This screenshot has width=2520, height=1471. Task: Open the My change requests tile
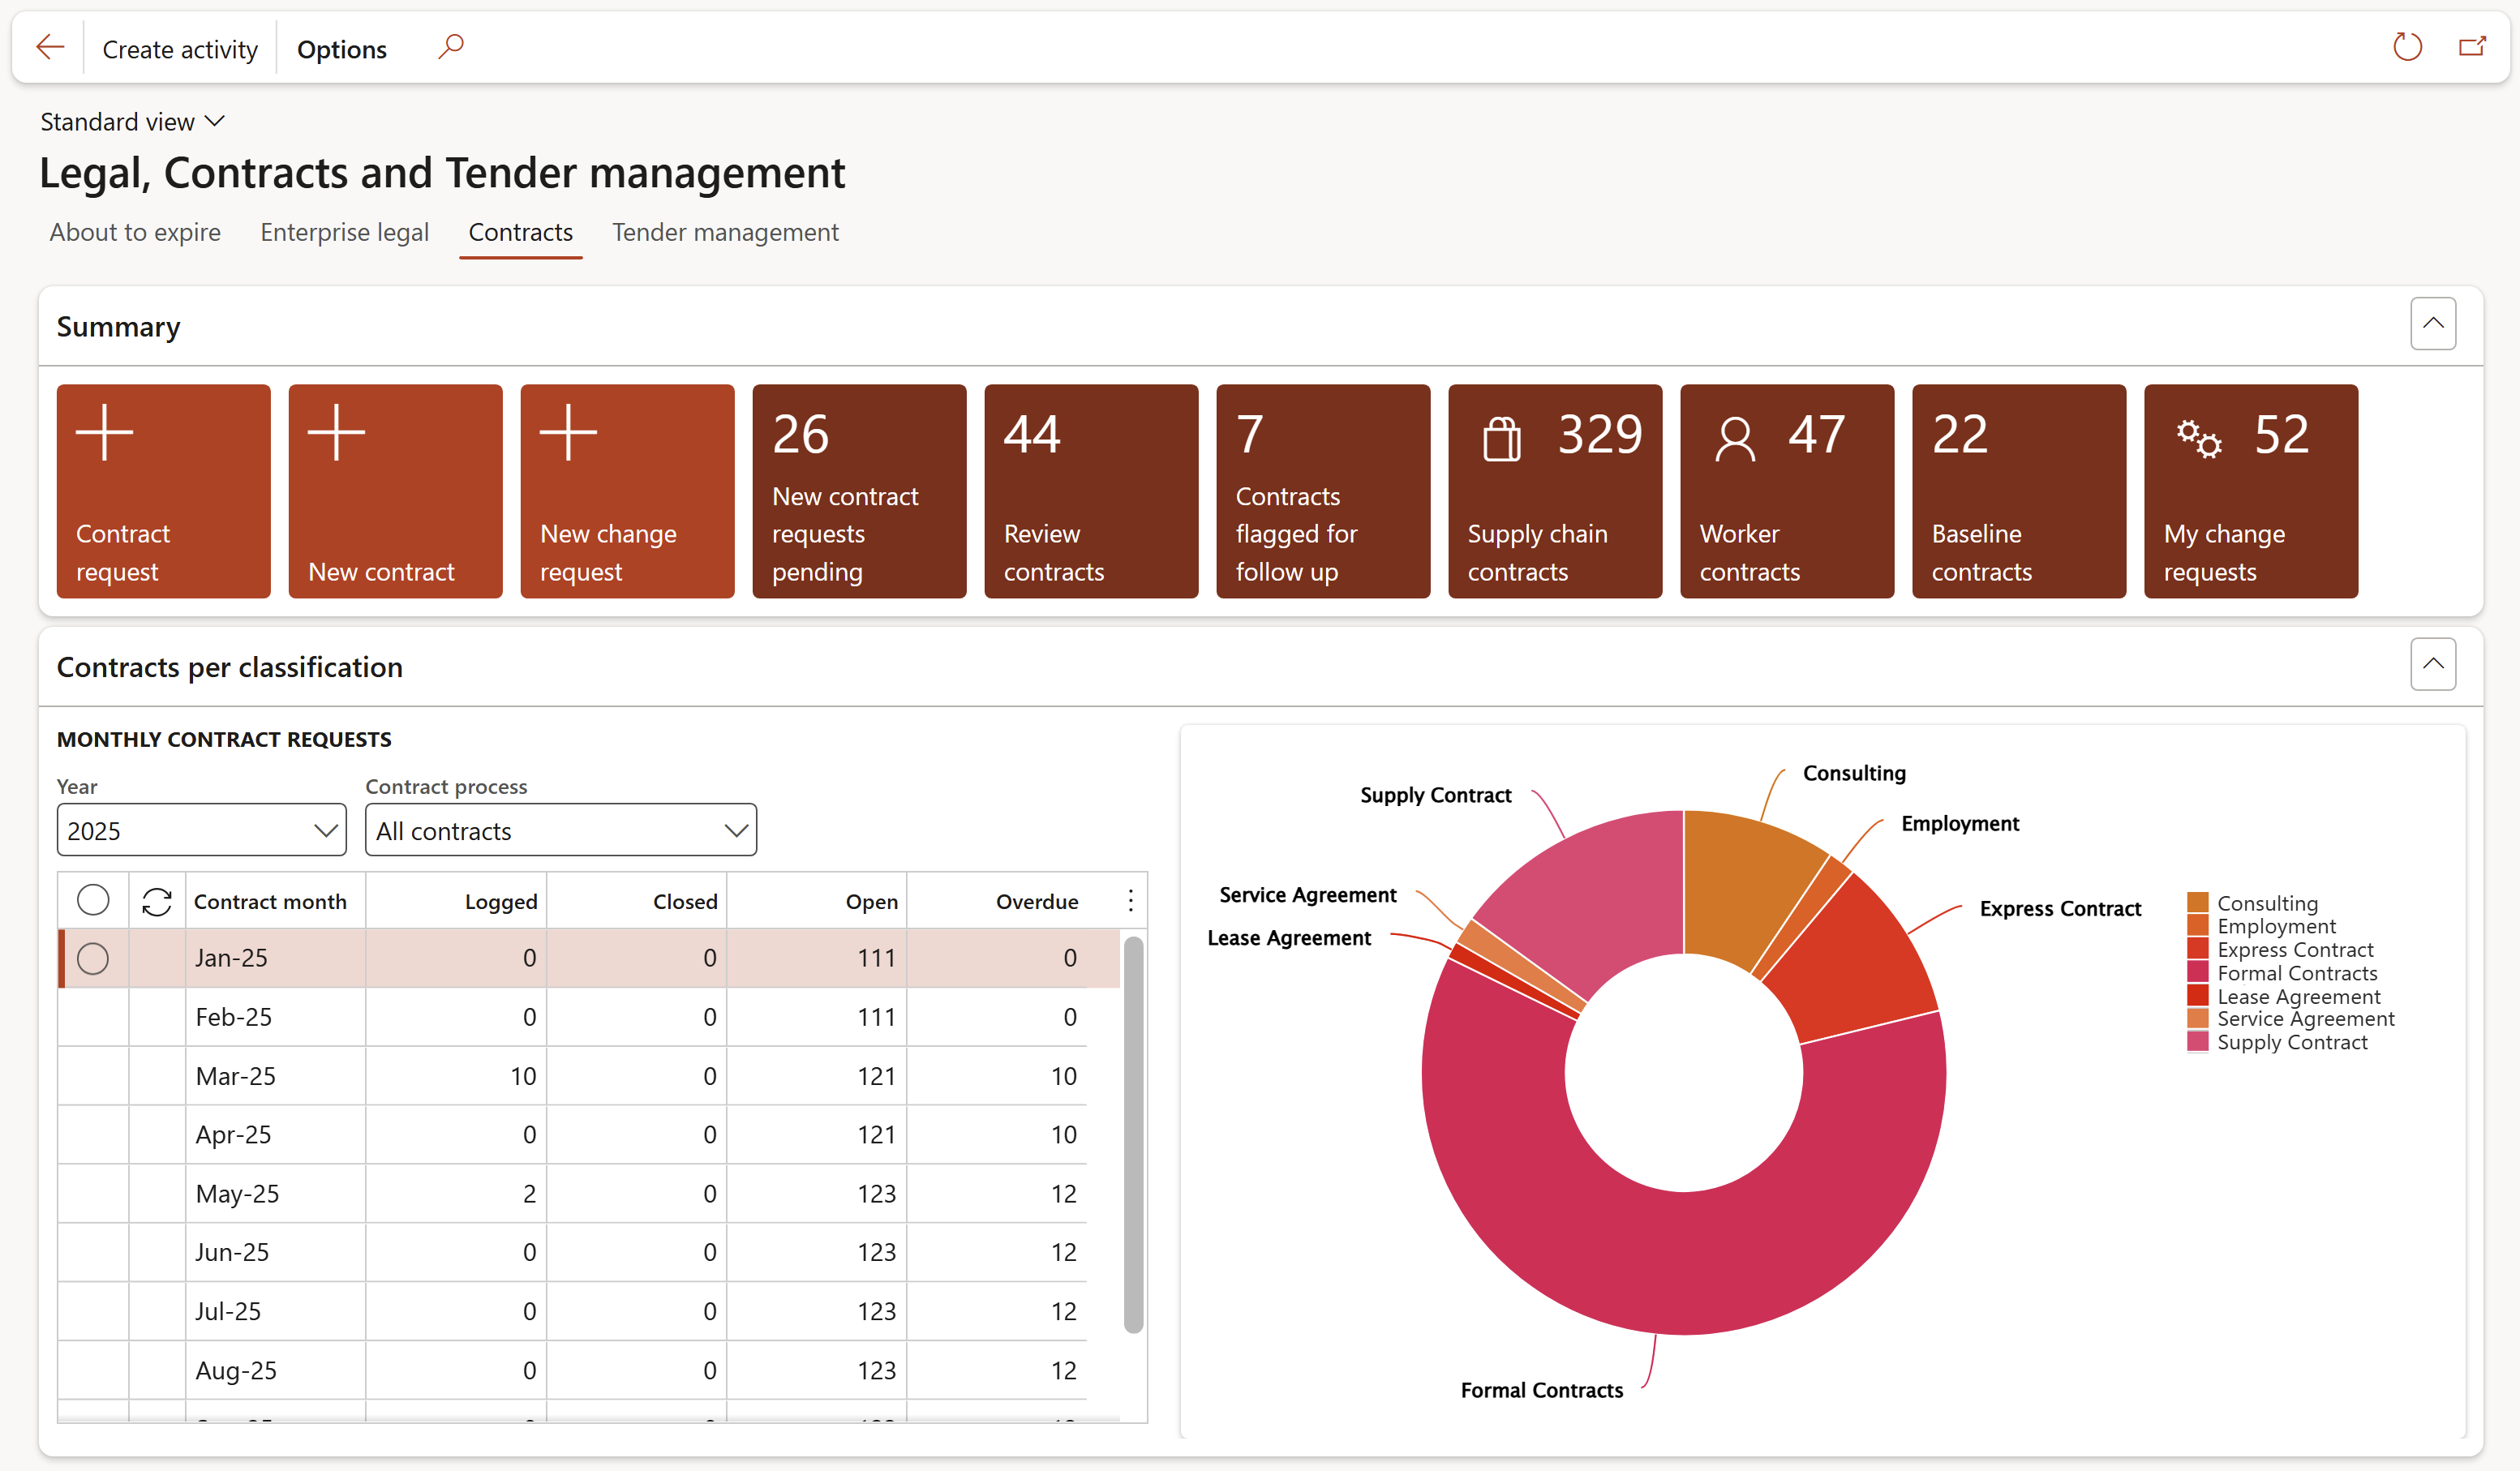click(2250, 491)
